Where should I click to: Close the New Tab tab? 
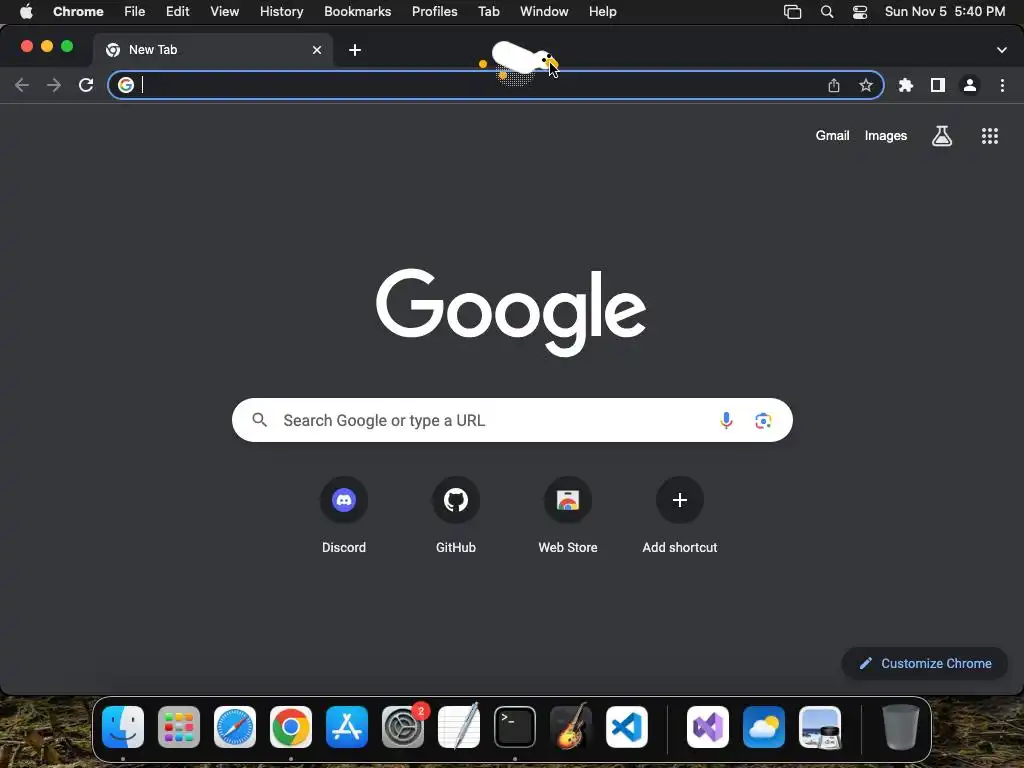point(317,50)
